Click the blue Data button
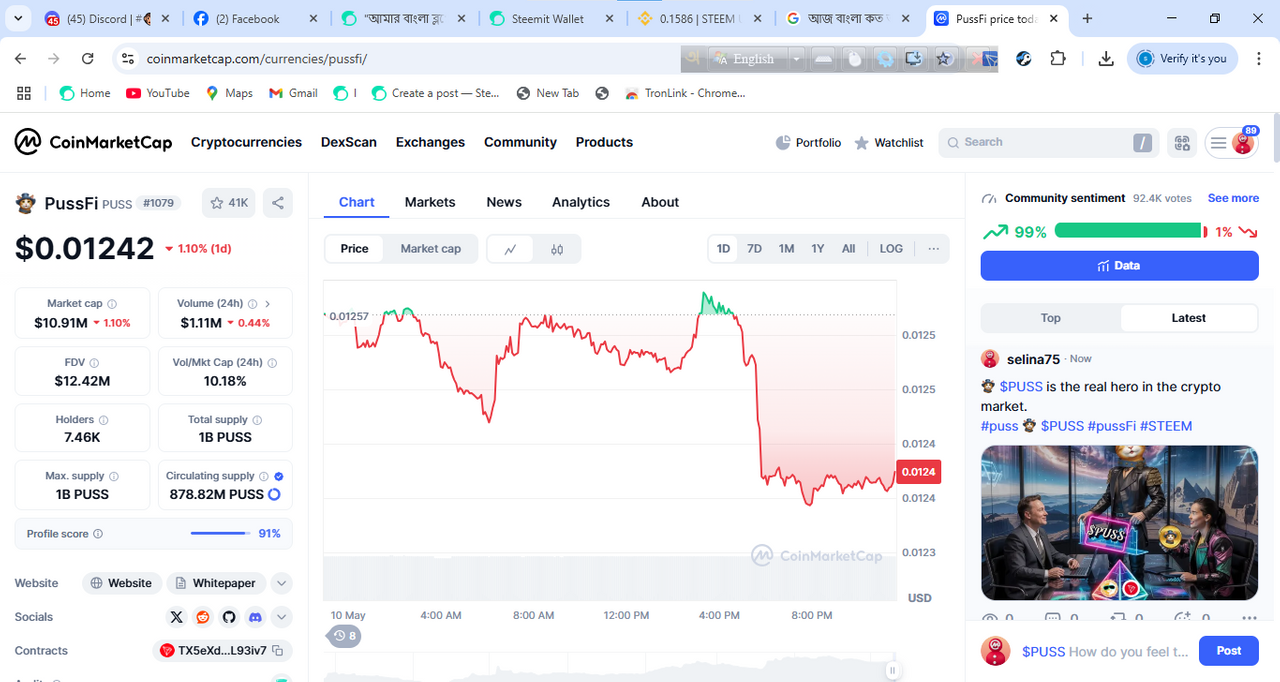The height and width of the screenshot is (682, 1280). point(1119,266)
